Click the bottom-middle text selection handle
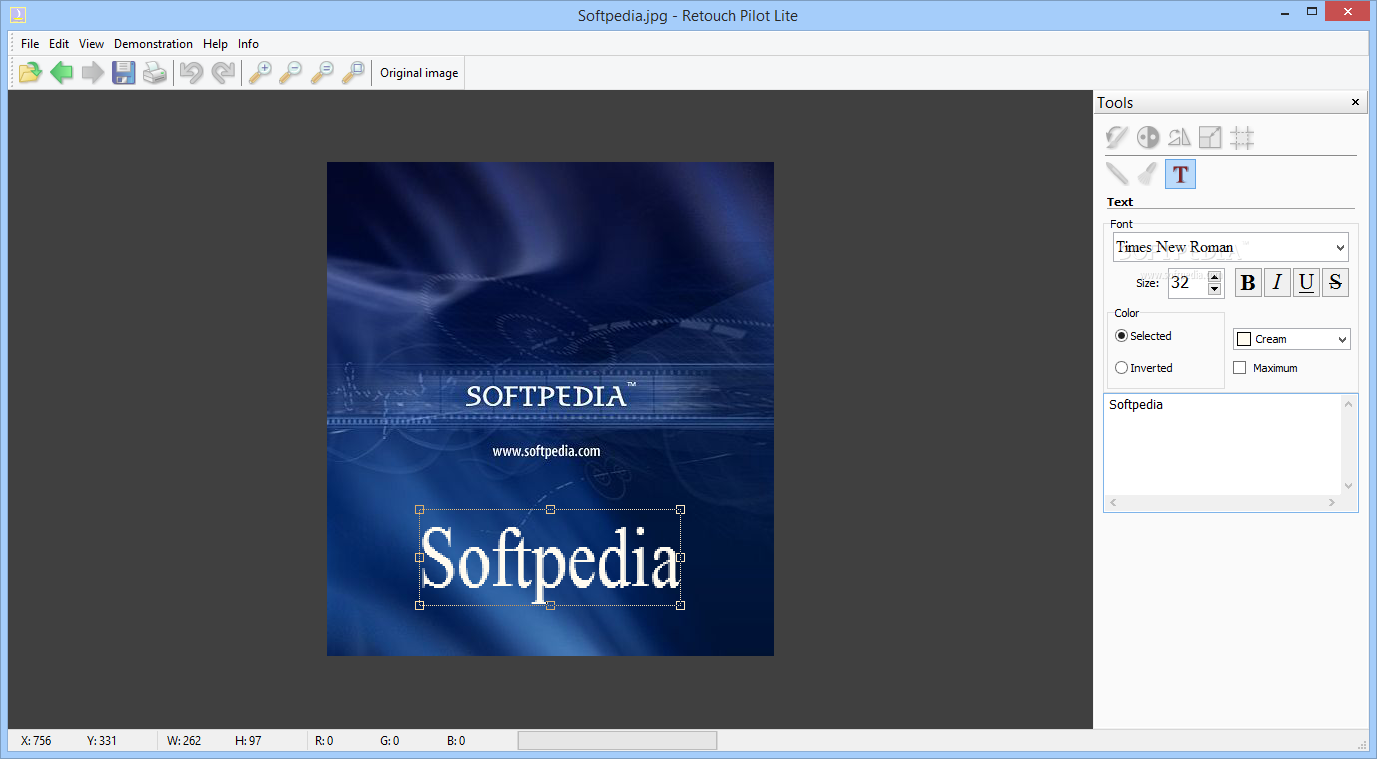 pos(550,605)
